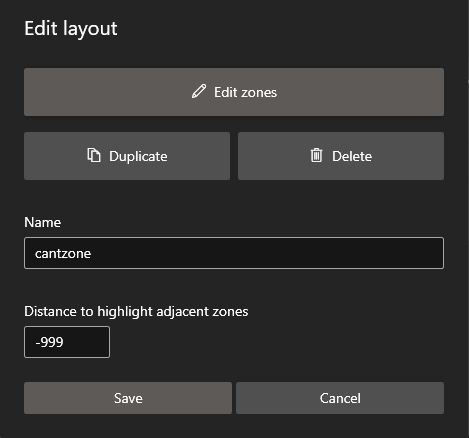Click the 'Edit layout' heading text
Image resolution: width=469 pixels, height=438 pixels.
point(71,29)
